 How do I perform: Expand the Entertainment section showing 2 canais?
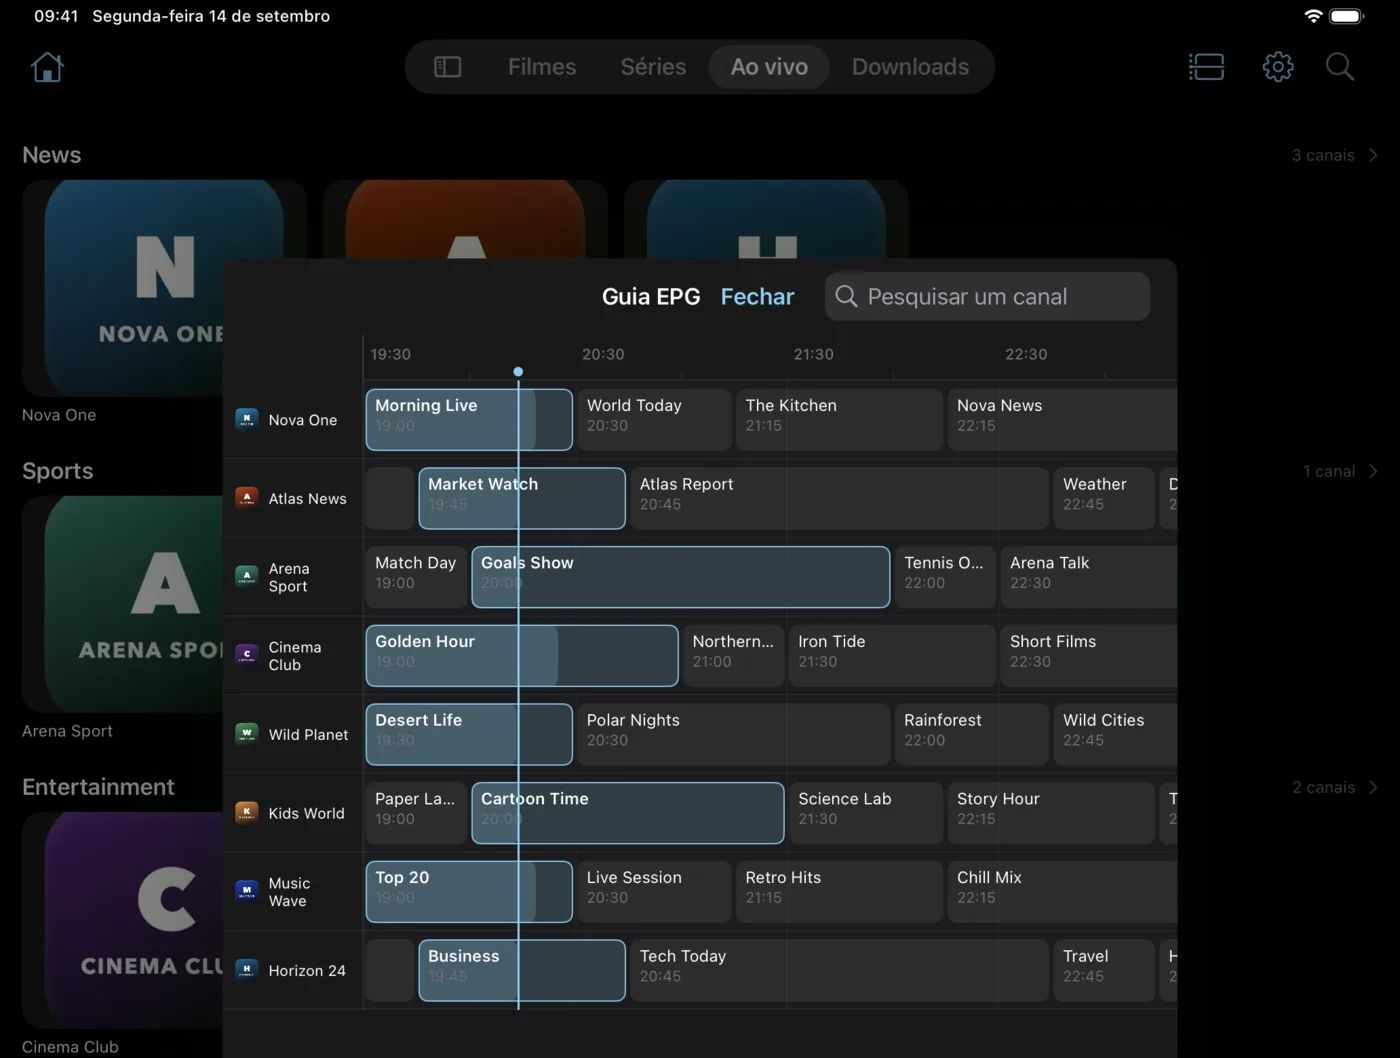(1335, 787)
